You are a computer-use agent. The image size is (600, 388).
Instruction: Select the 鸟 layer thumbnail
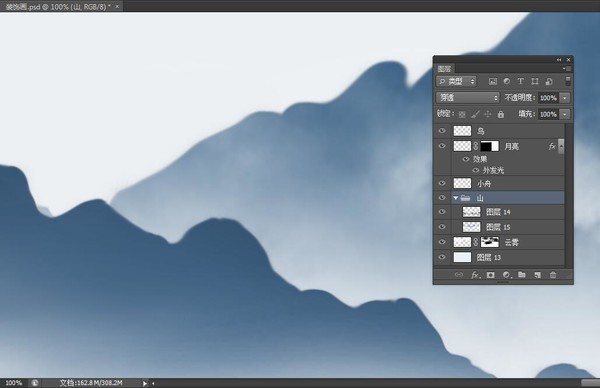pos(462,131)
